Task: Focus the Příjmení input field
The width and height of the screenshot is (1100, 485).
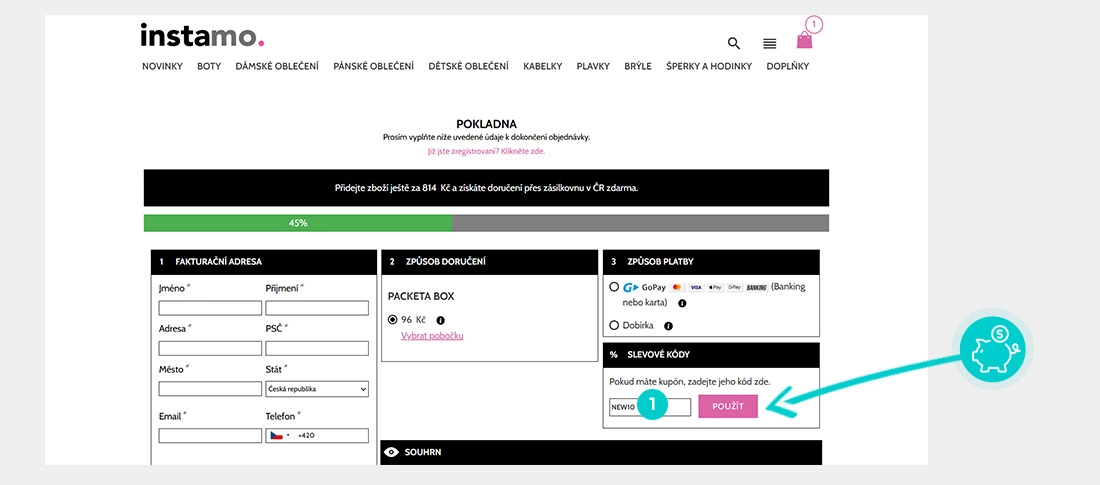Action: (x=317, y=308)
